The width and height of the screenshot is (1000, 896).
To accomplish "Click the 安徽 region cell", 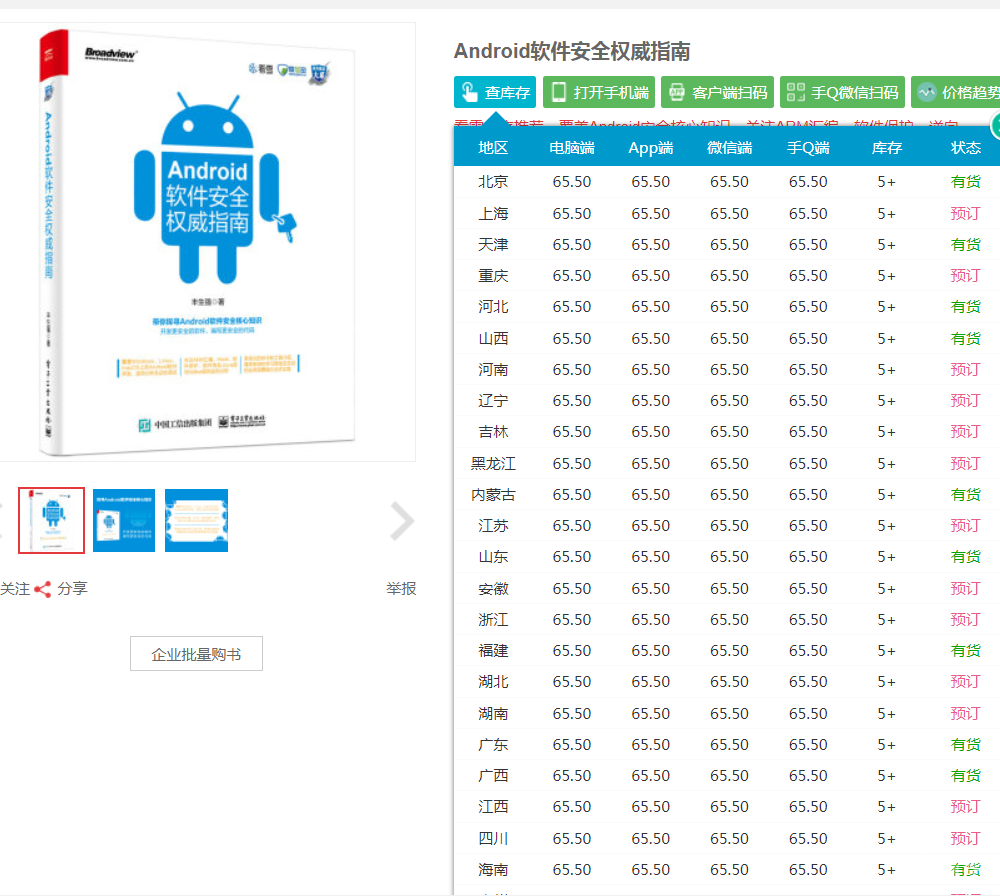I will coord(493,589).
